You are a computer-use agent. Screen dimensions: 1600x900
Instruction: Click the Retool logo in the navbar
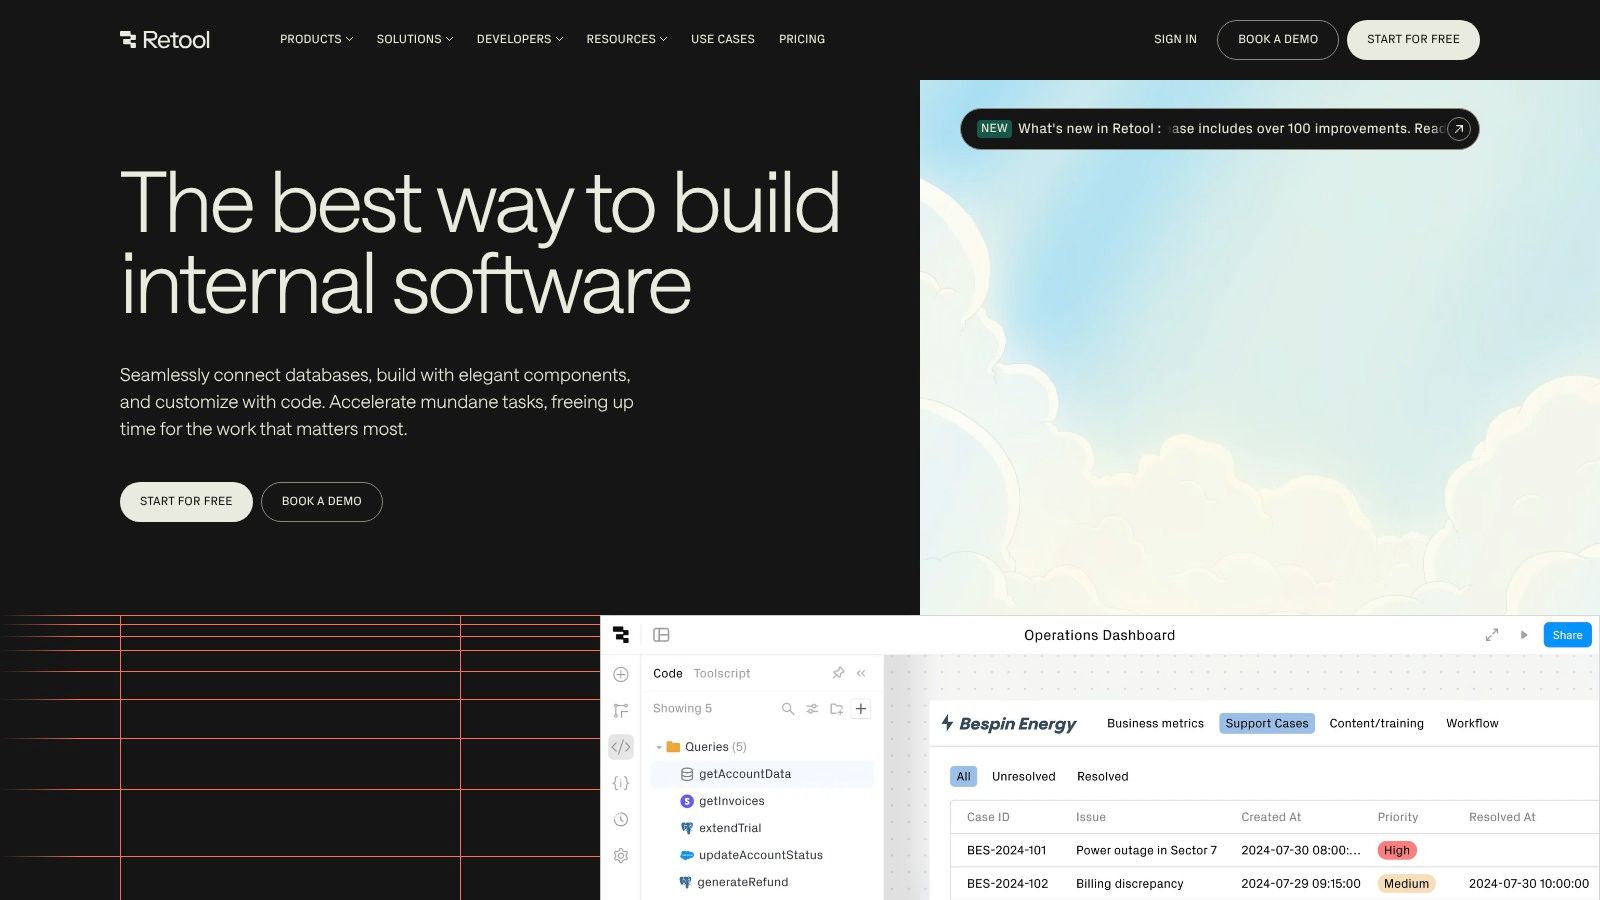(165, 40)
